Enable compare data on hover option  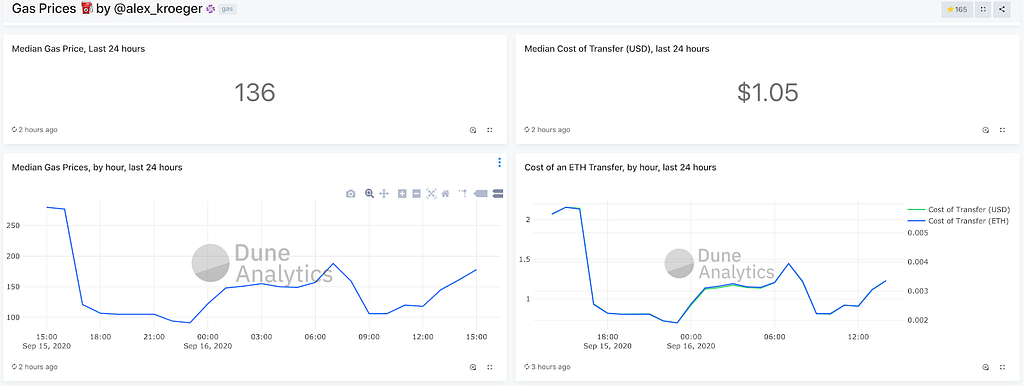point(498,193)
